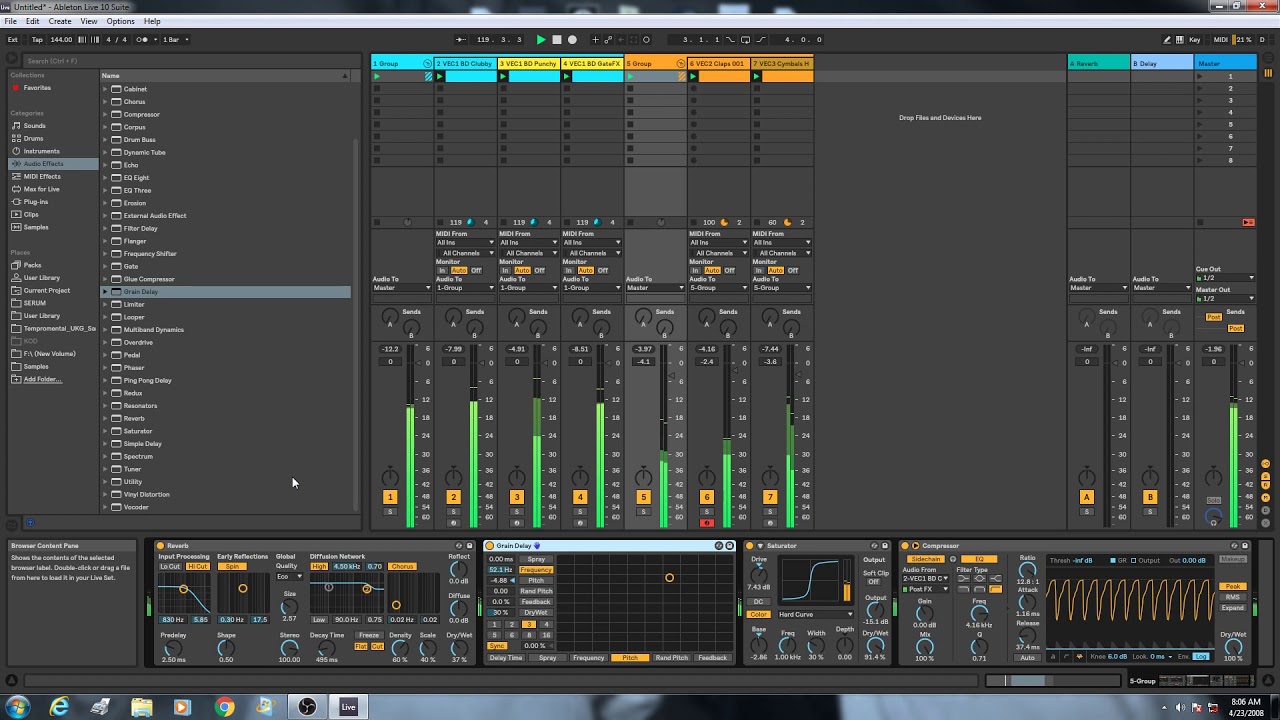This screenshot has width=1280, height=720.
Task: Enable Lo Cut in Reverb
Action: pos(170,566)
